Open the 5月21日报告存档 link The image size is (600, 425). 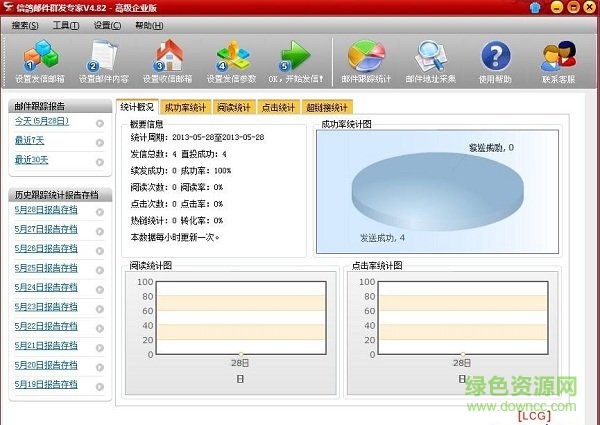pos(46,345)
